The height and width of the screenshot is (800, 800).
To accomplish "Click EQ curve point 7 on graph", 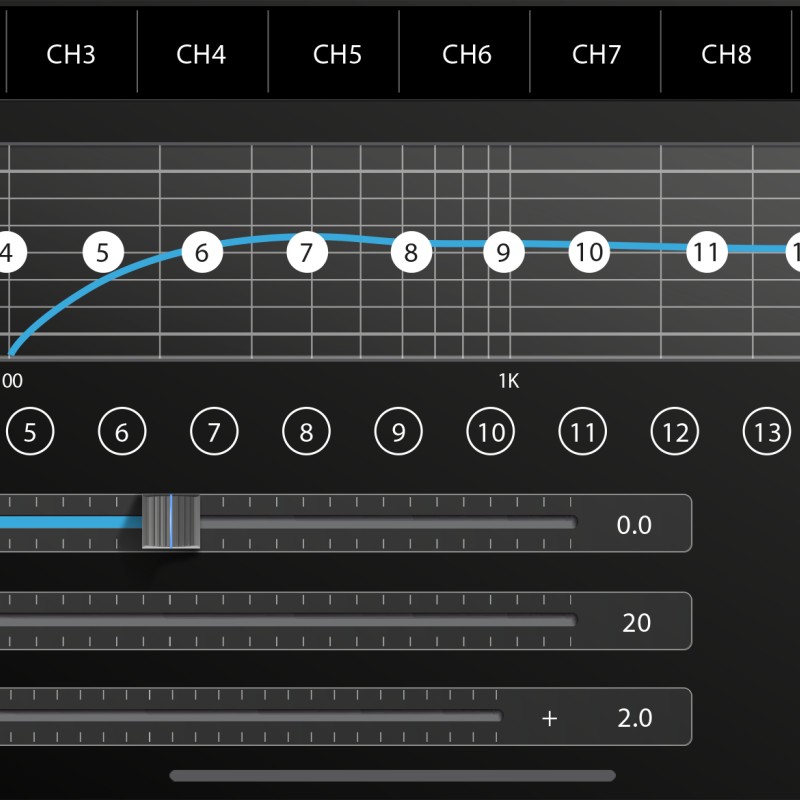I will point(307,253).
